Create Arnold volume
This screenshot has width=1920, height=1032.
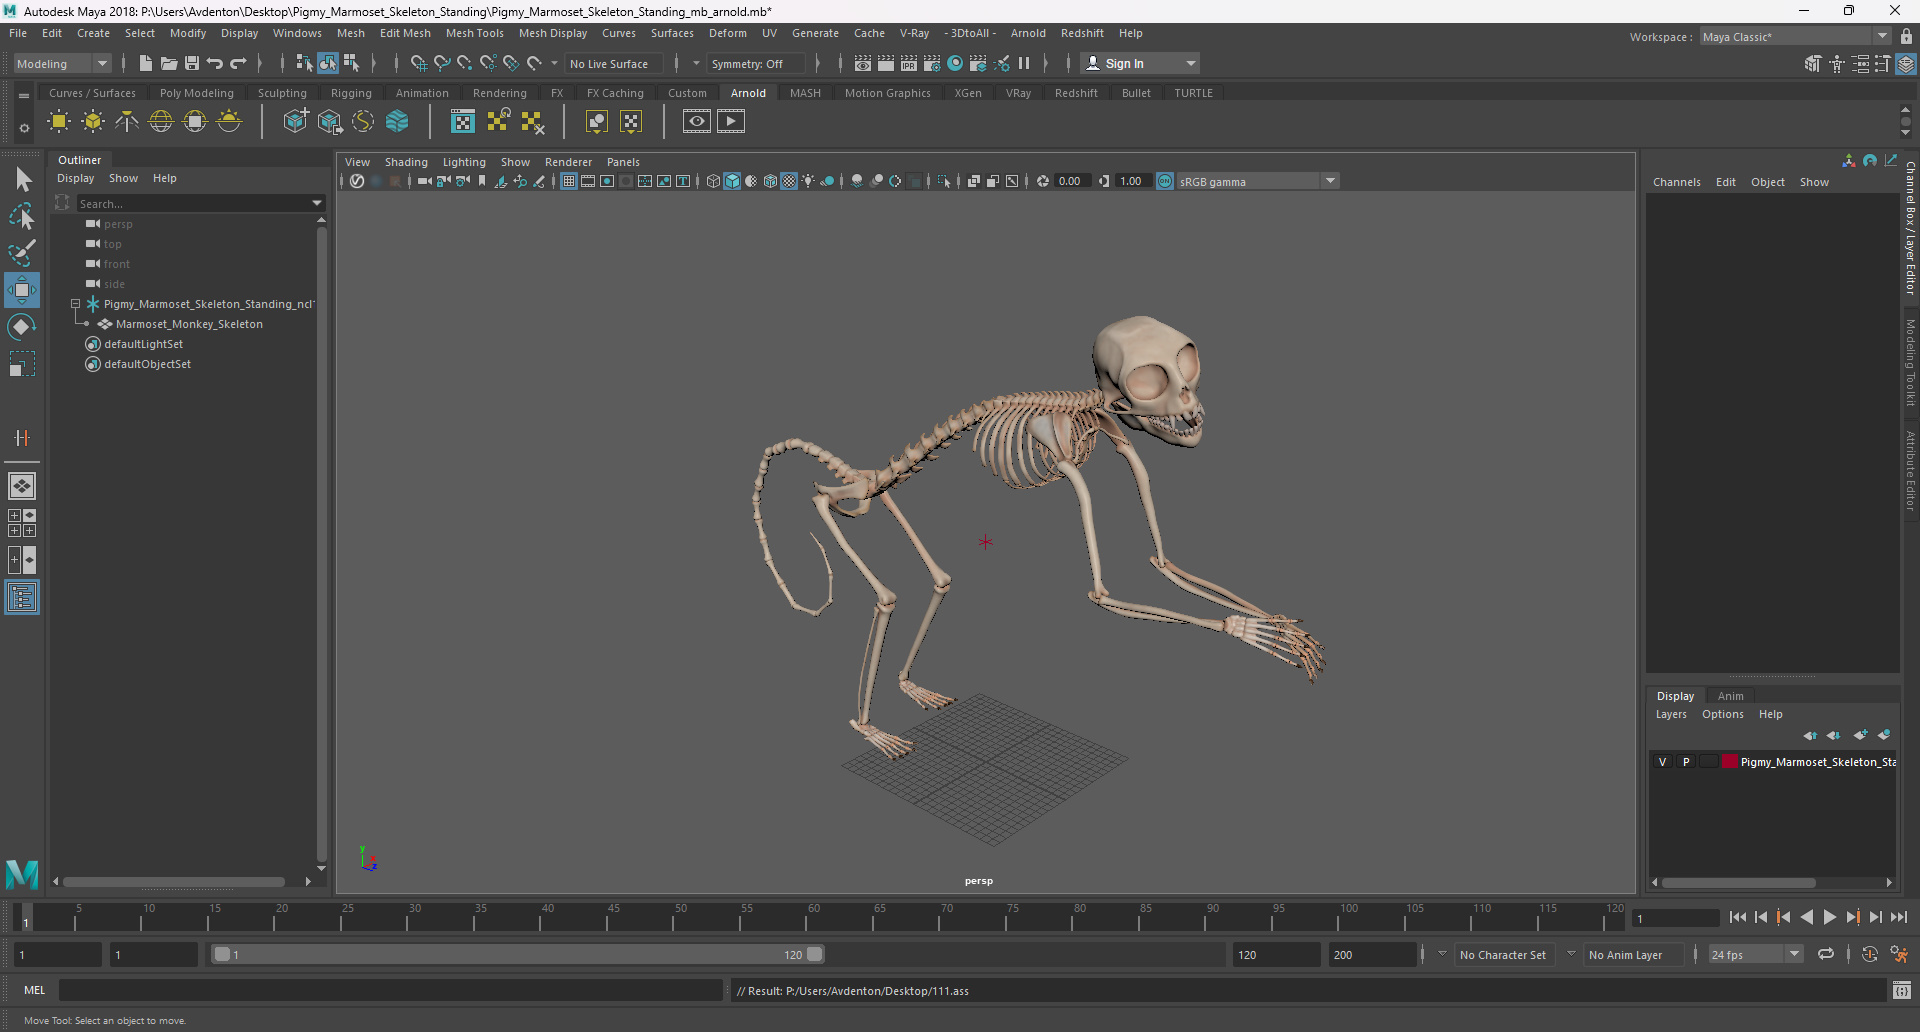[397, 122]
